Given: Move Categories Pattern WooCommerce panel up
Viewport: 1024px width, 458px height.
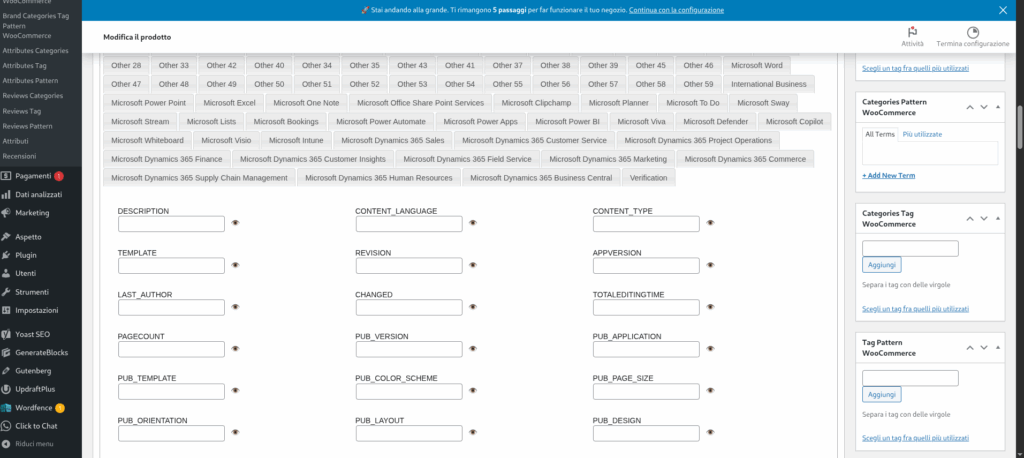Looking at the screenshot, I should point(970,107).
